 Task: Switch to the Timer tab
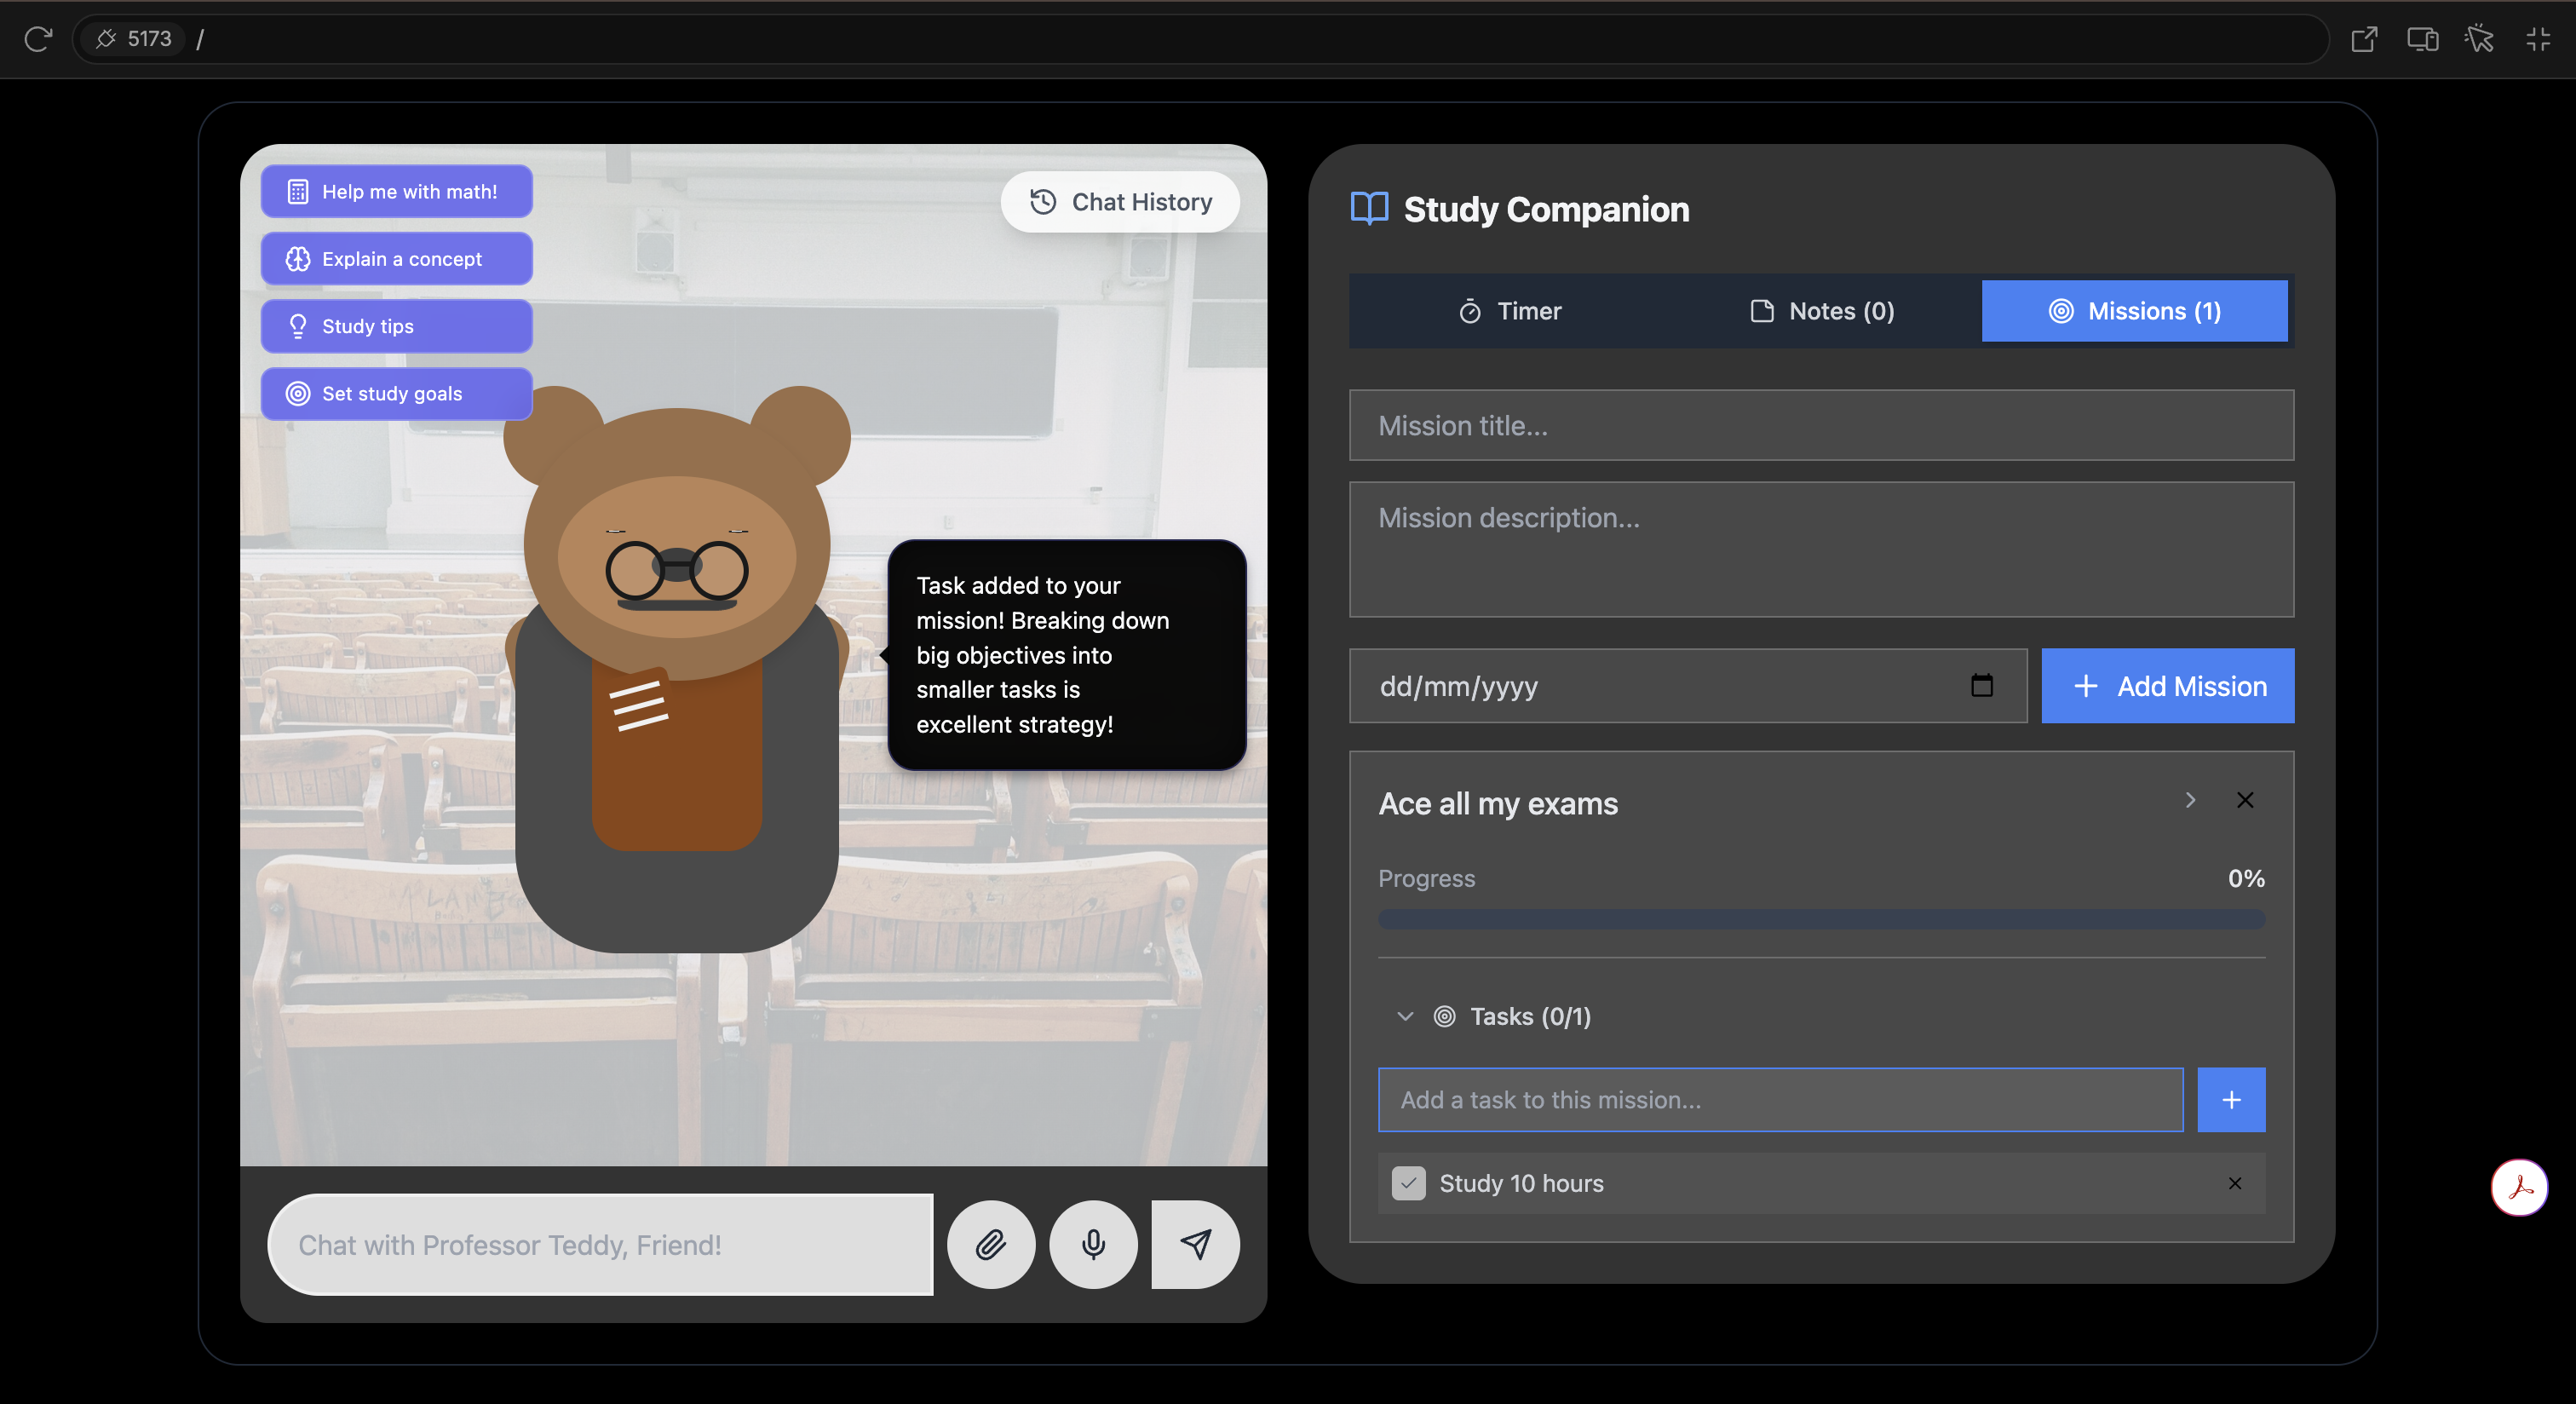click(1509, 311)
